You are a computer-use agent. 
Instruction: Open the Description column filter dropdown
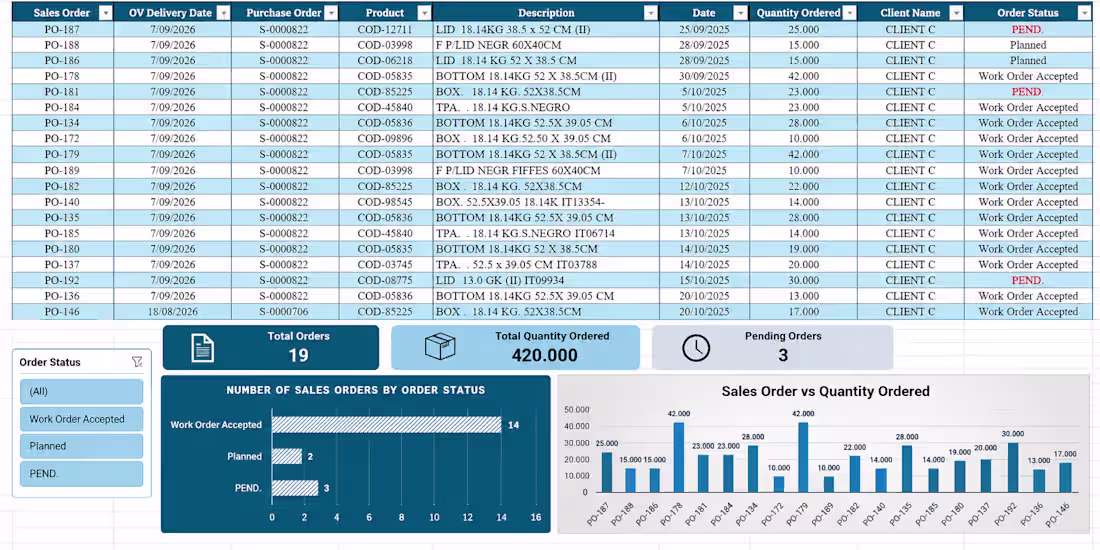tap(650, 13)
